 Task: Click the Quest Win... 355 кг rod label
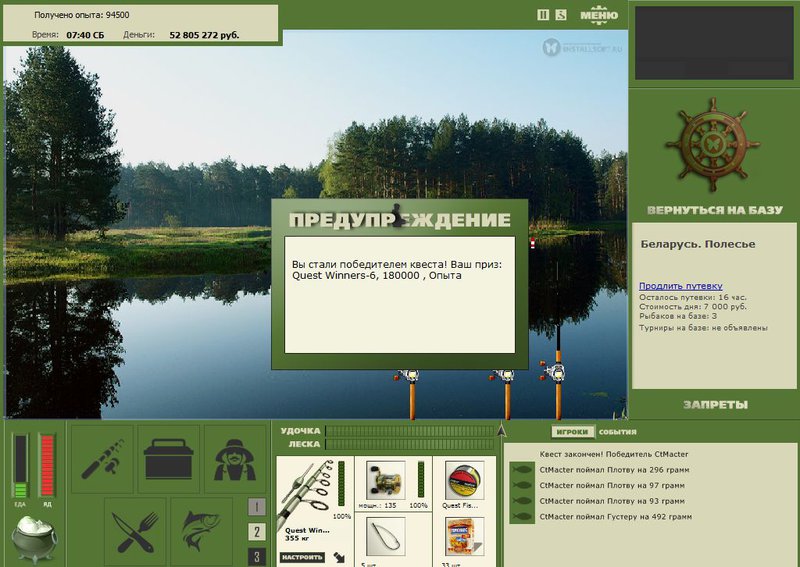307,534
